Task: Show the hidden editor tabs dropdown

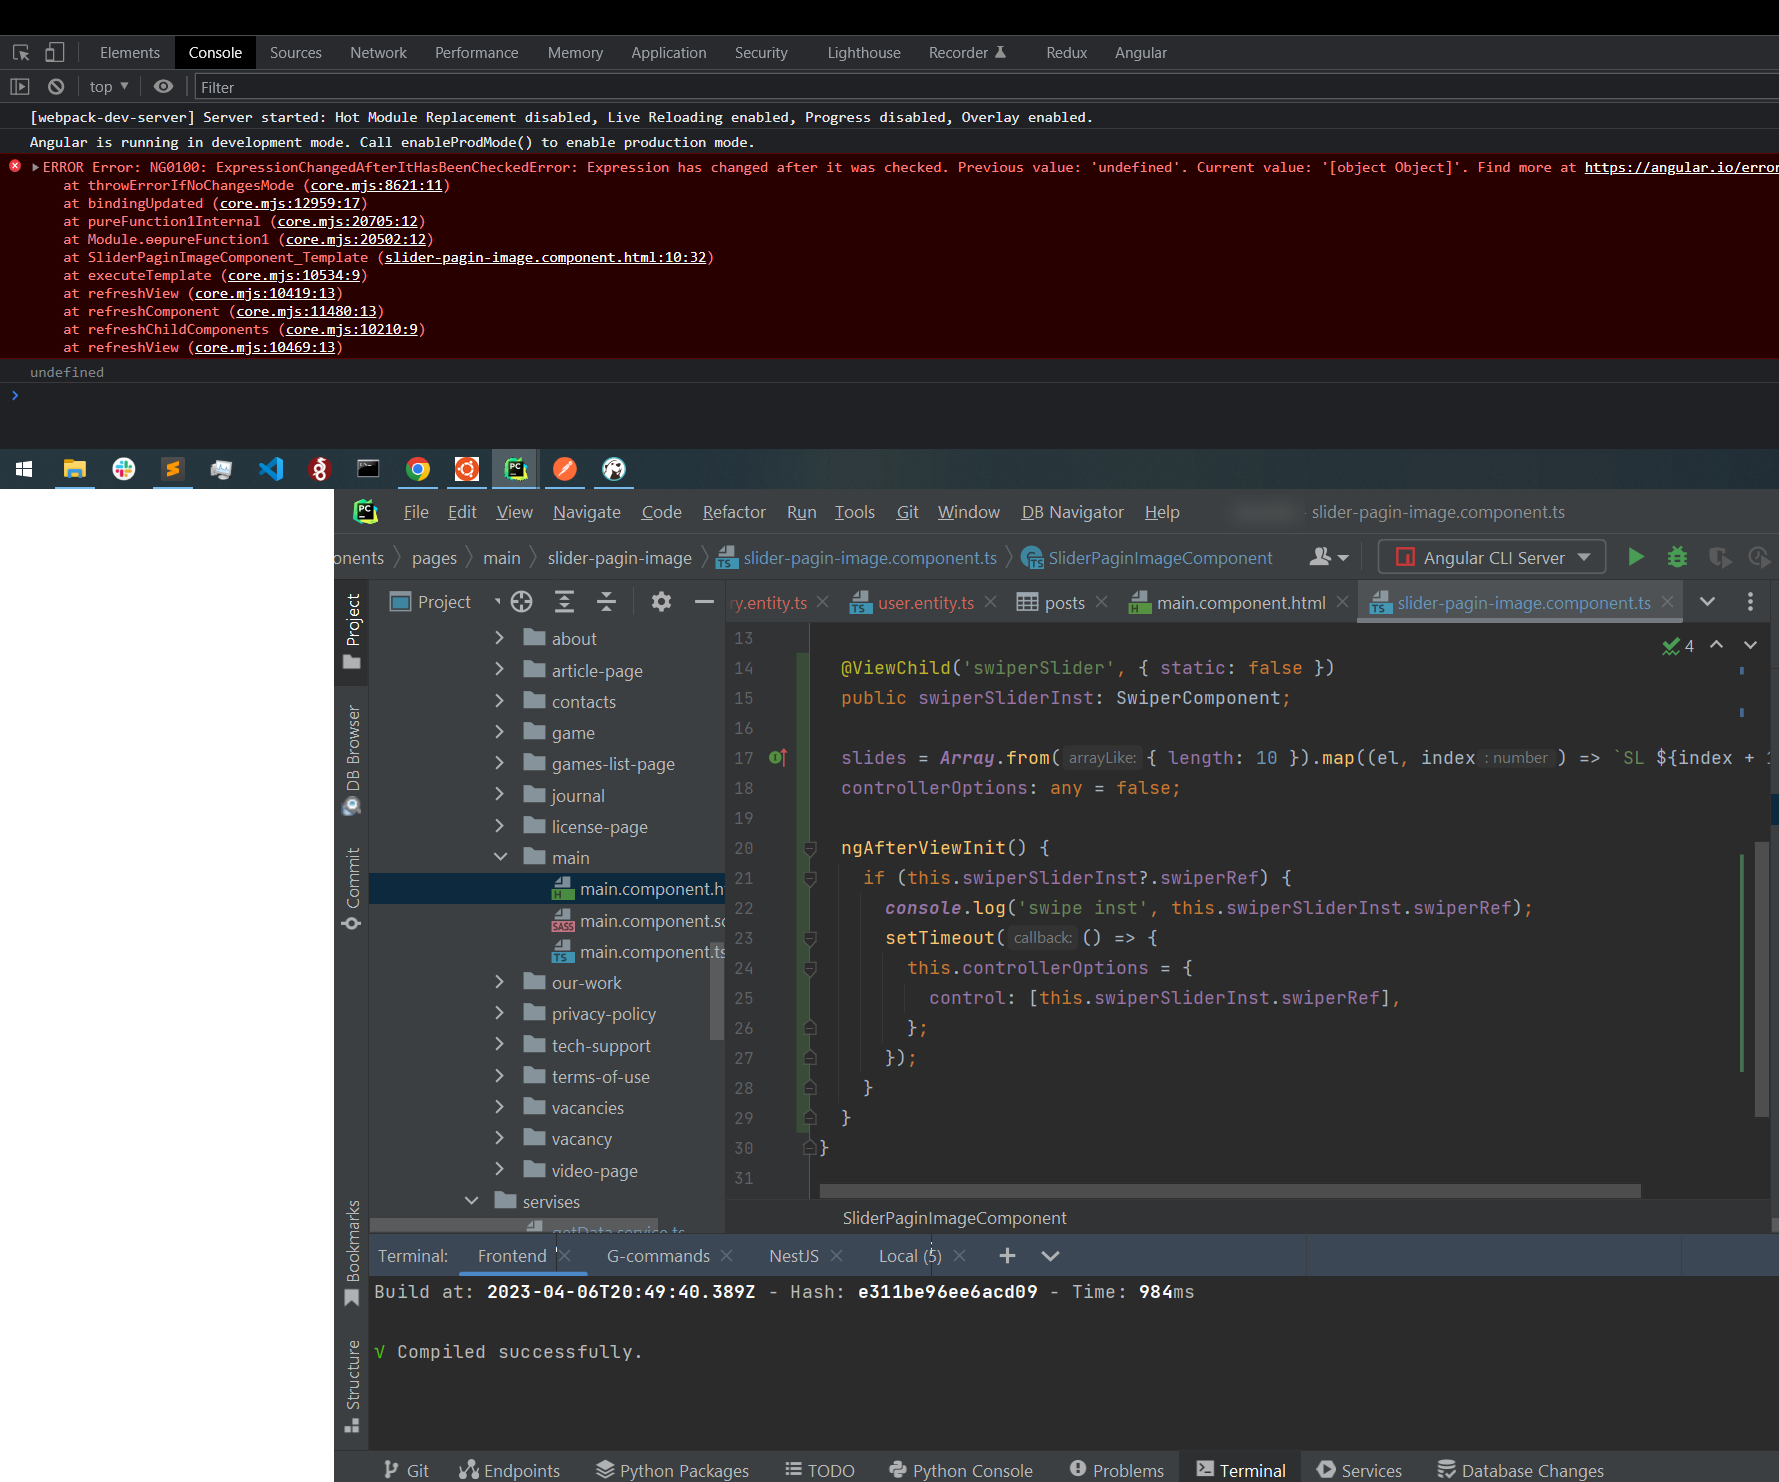Action: [x=1707, y=602]
